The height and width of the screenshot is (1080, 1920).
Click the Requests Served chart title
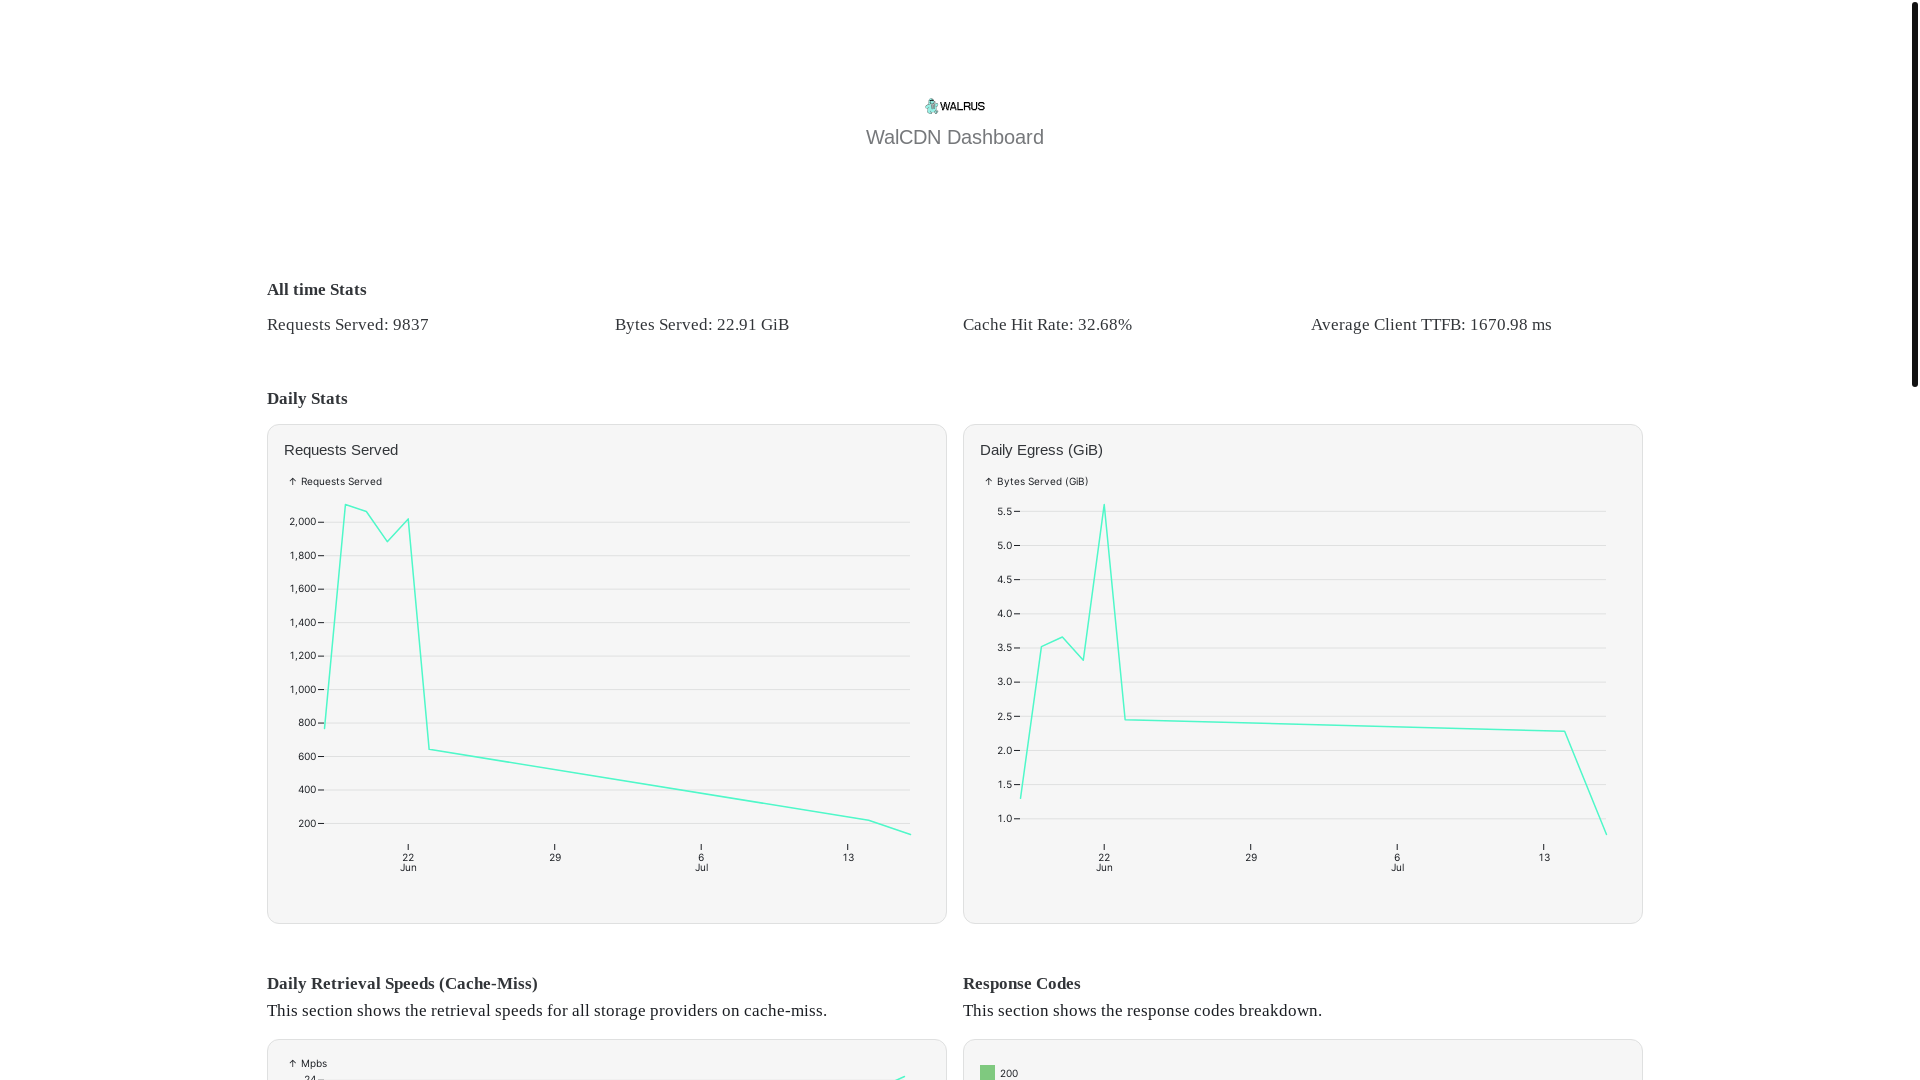(x=341, y=450)
